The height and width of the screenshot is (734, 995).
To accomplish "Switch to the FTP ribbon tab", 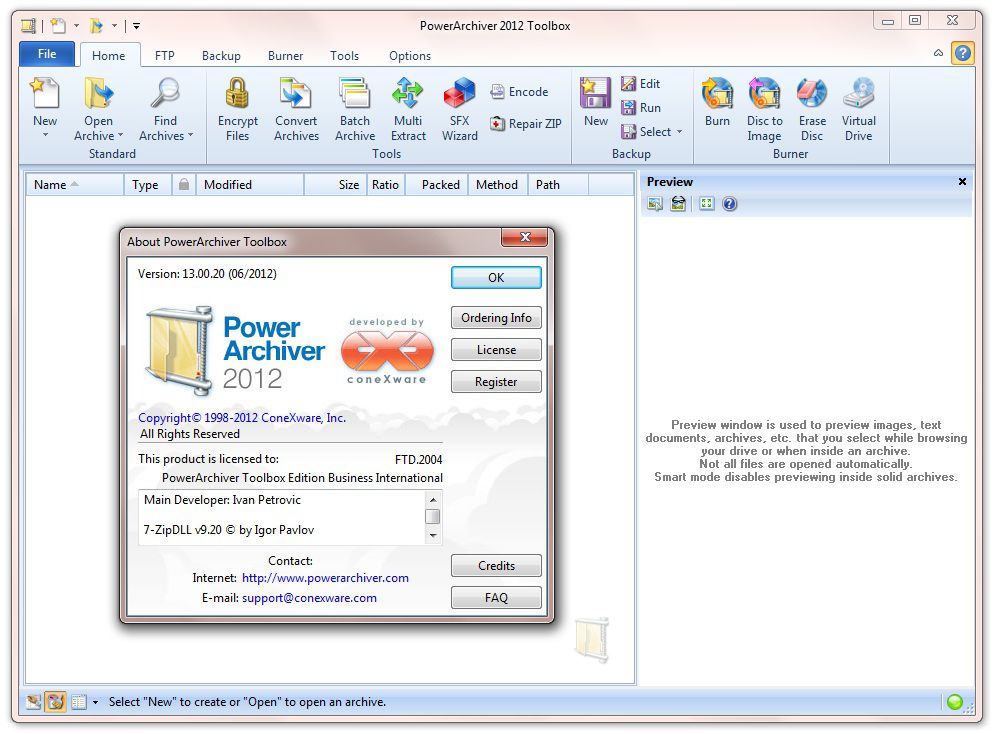I will pyautogui.click(x=163, y=56).
